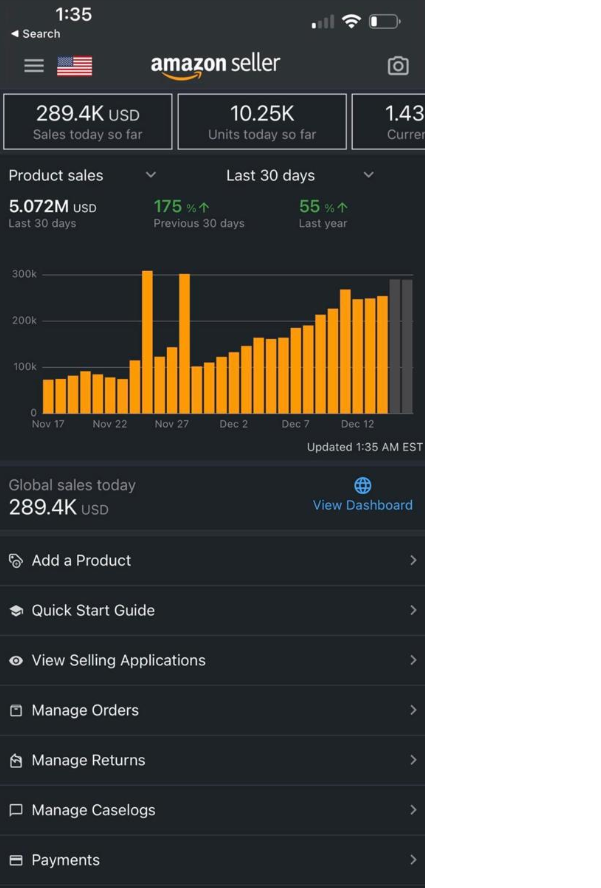Viewport: 601px width, 888px height.
Task: Tap the Amazon Seller logo
Action: click(x=215, y=66)
